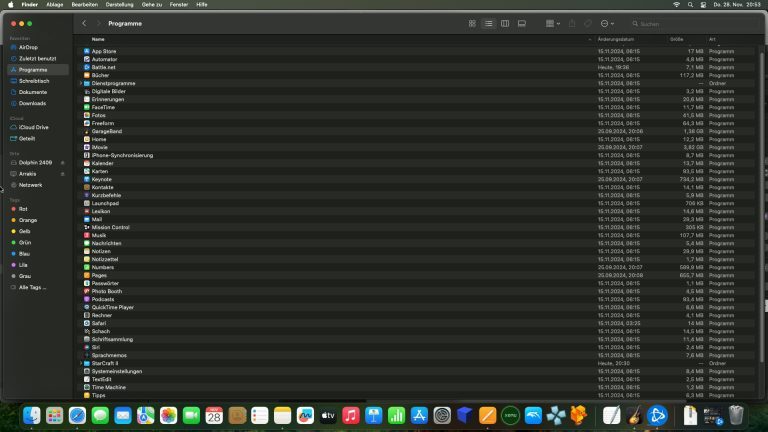Open the Bearbeiten menu
This screenshot has width=768, height=432.
84,4
